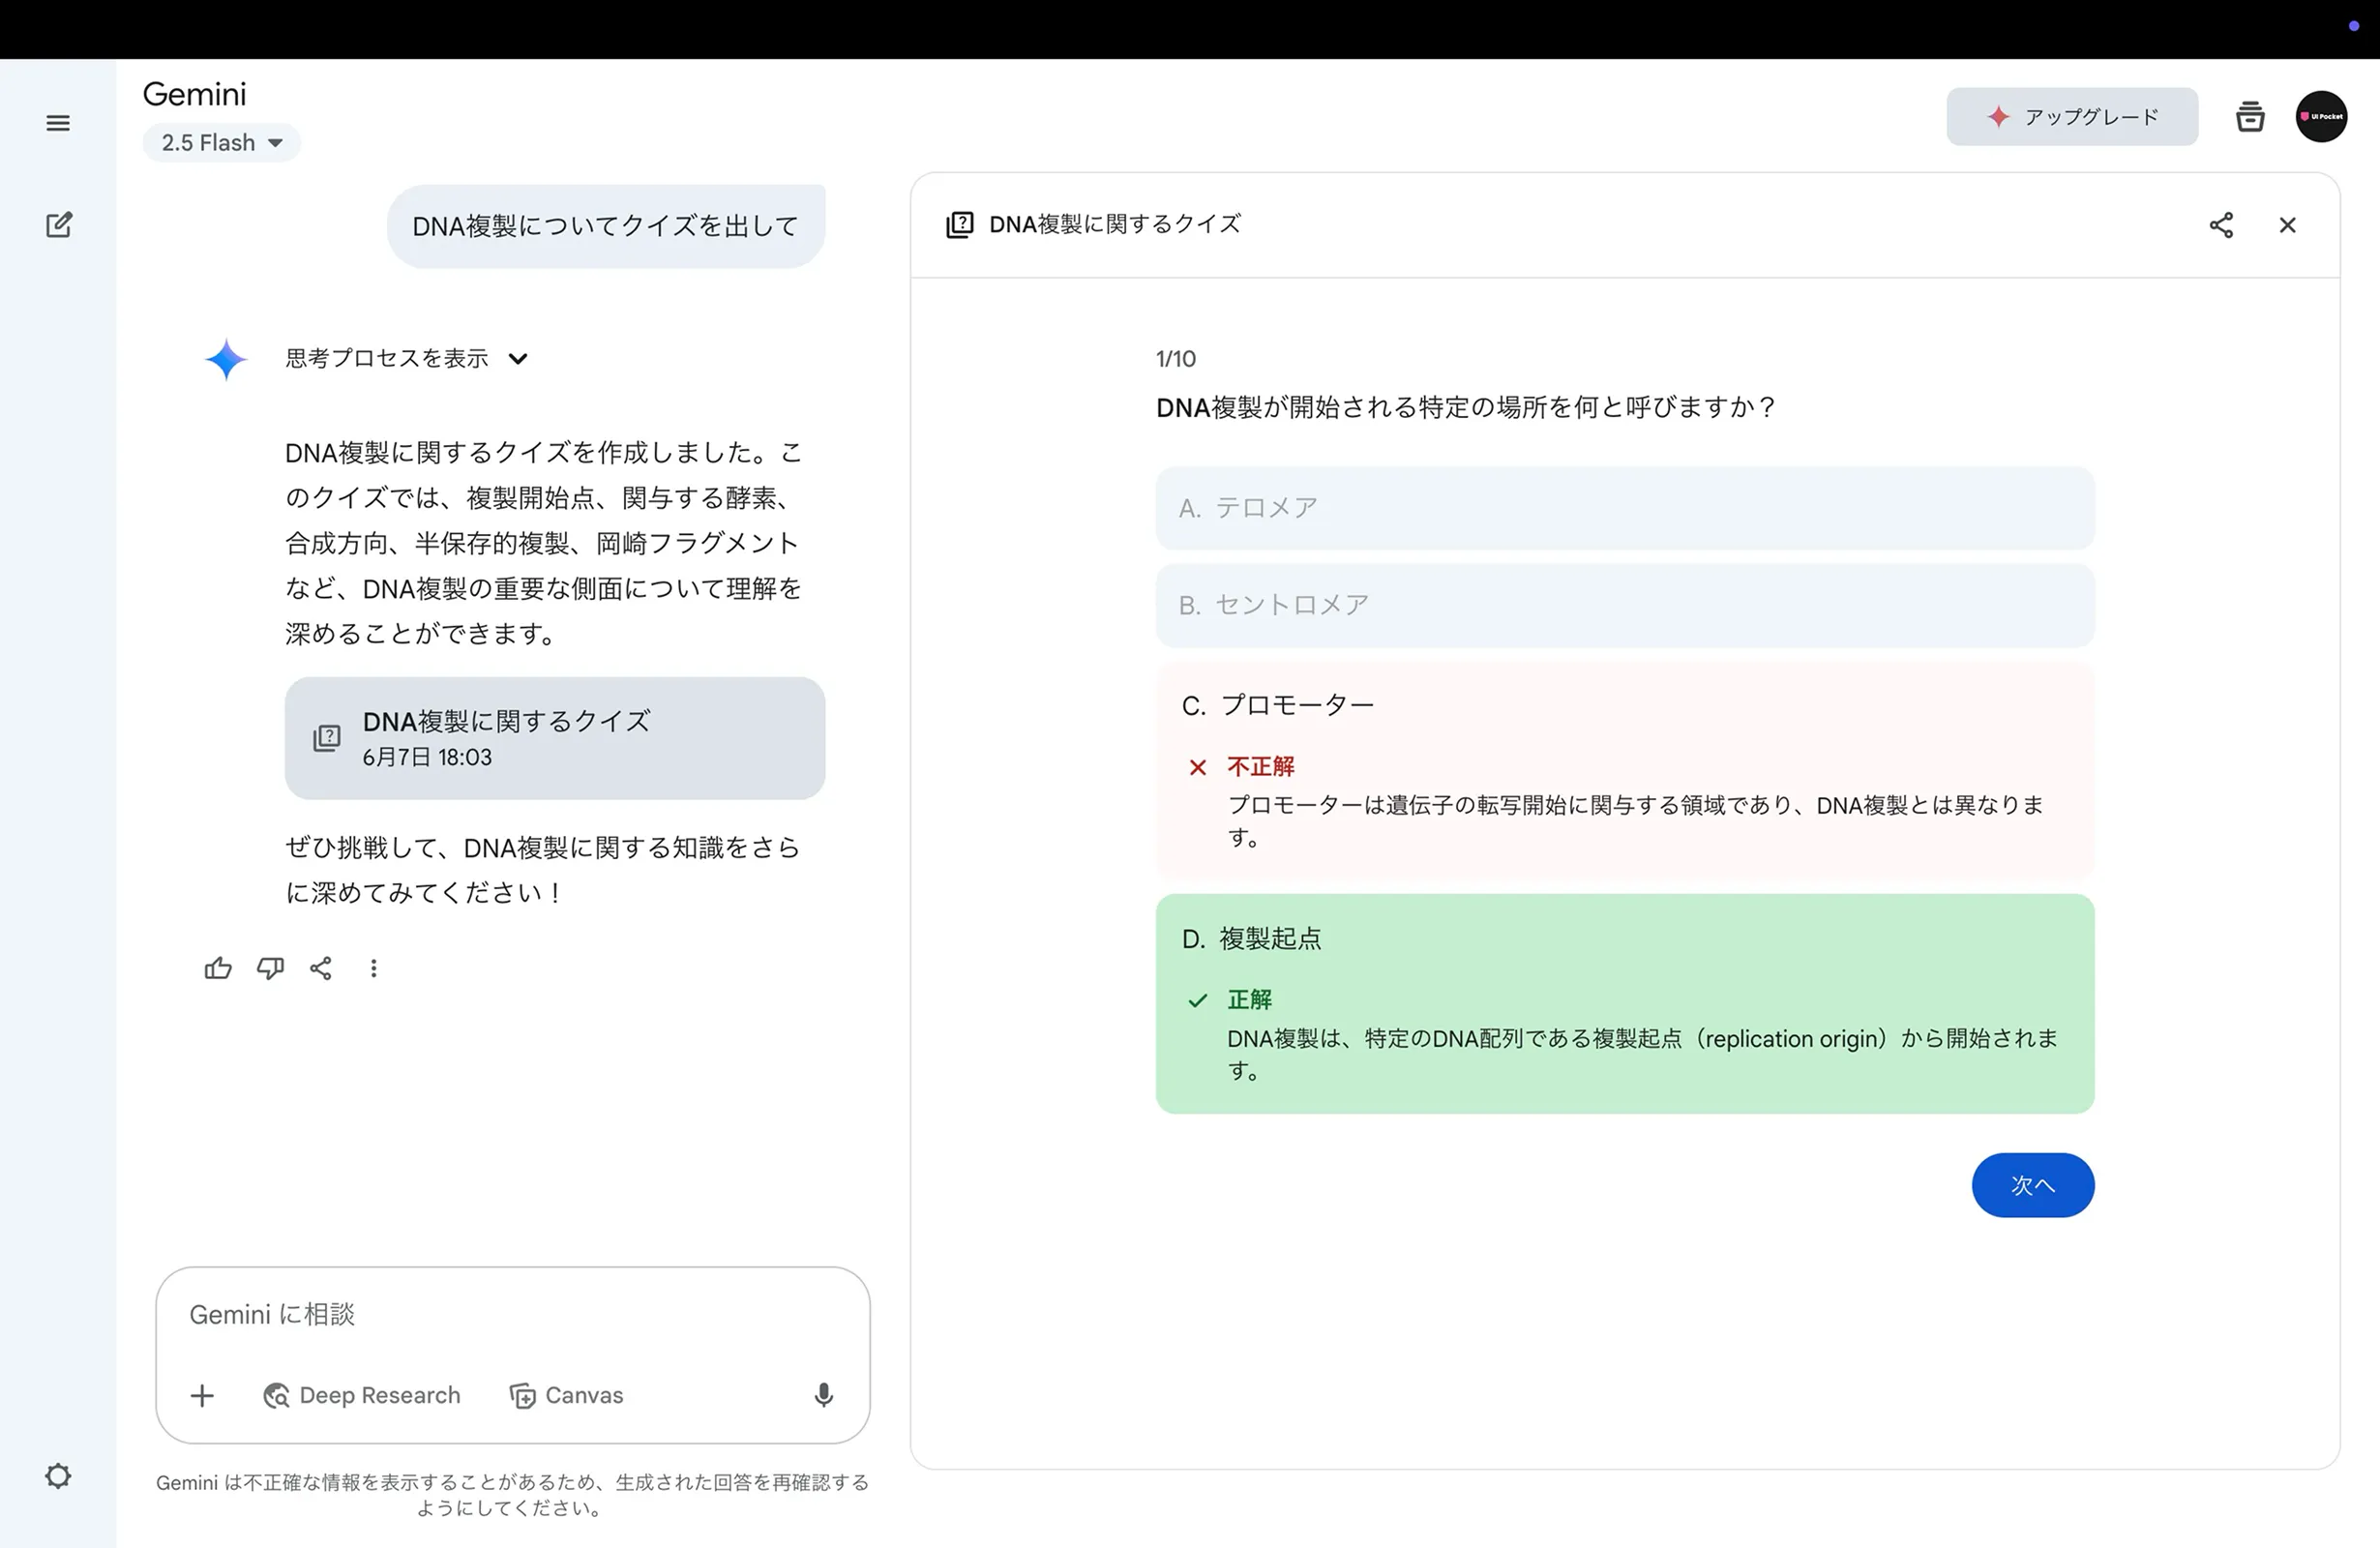Click the plus add-files button
Image resolution: width=2380 pixels, height=1548 pixels.
pyautogui.click(x=202, y=1395)
